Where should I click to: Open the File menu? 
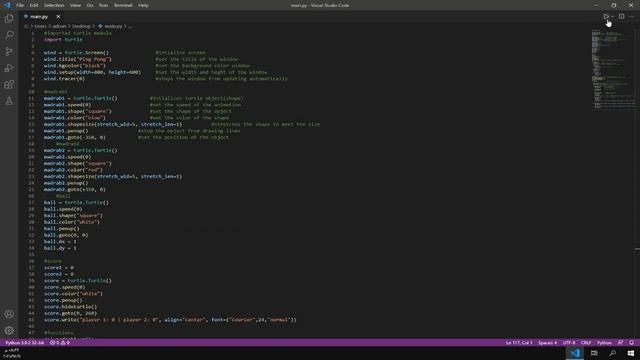pos(20,5)
